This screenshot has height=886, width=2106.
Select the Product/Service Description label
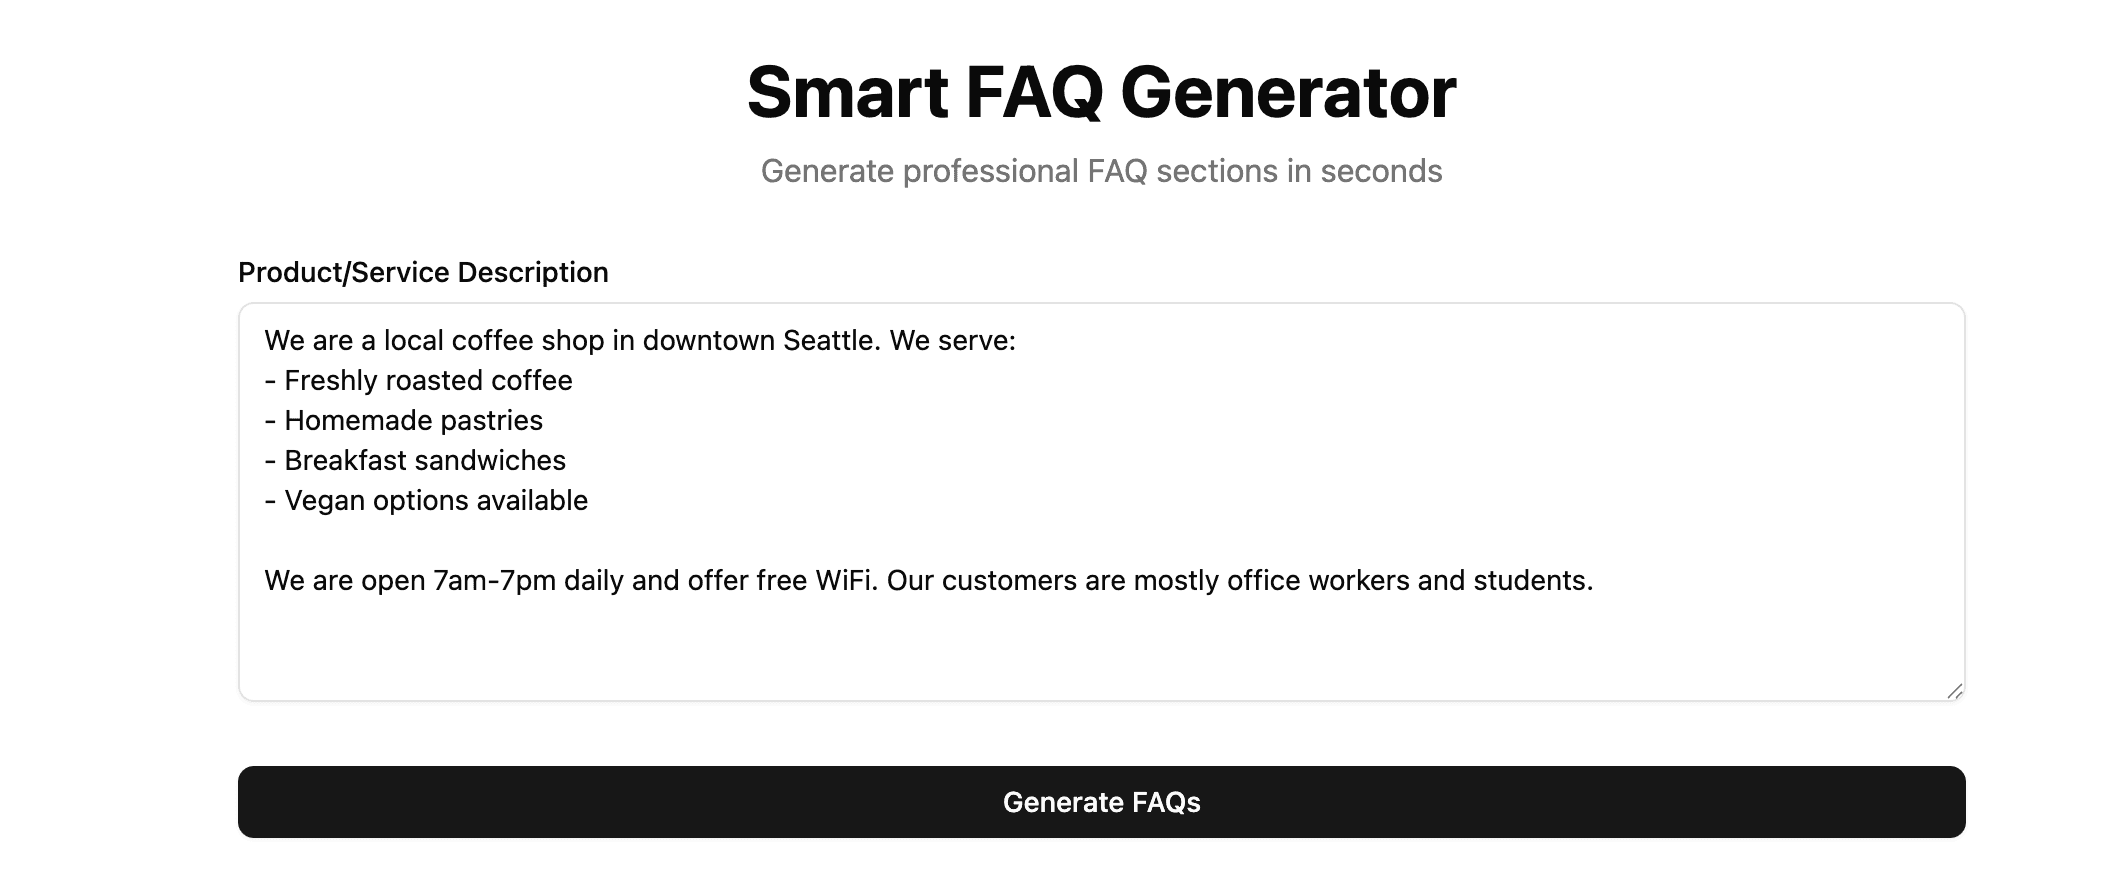(421, 271)
